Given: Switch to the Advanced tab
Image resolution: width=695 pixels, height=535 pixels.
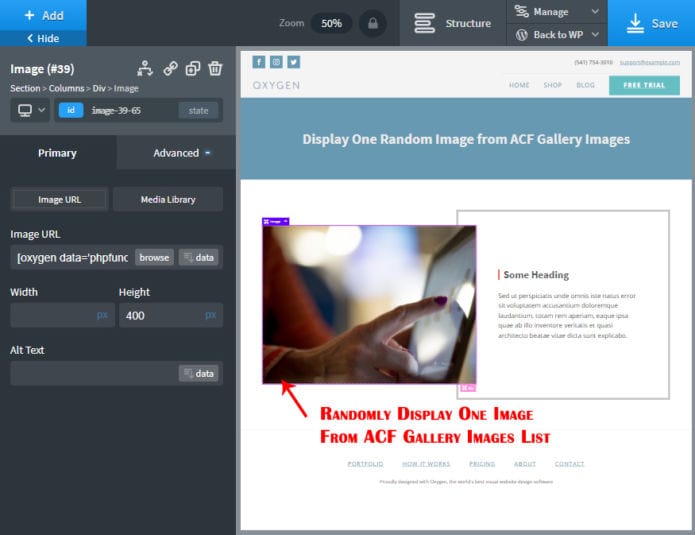Looking at the screenshot, I should (x=176, y=153).
